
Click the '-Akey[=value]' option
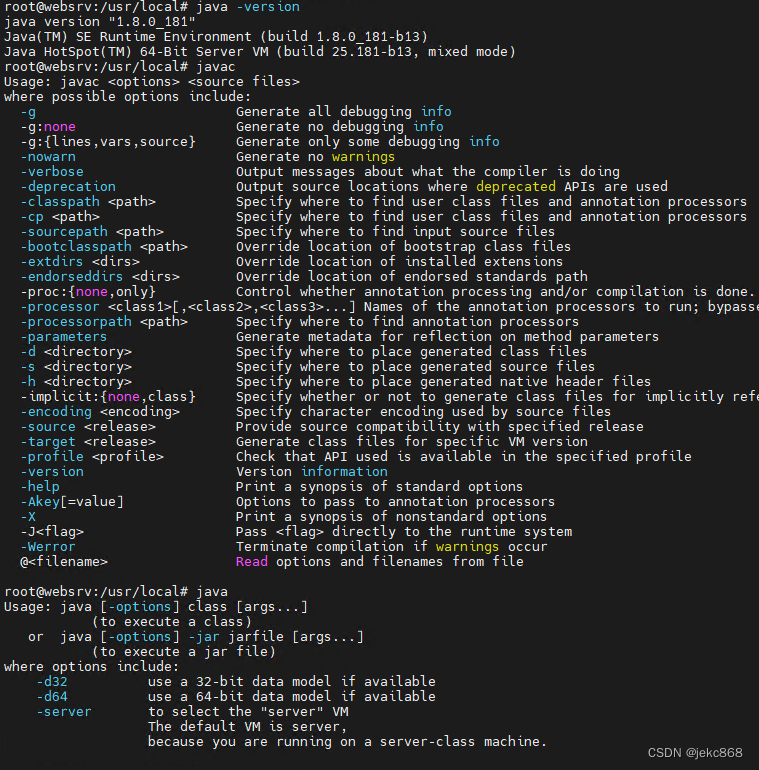[x=72, y=502]
